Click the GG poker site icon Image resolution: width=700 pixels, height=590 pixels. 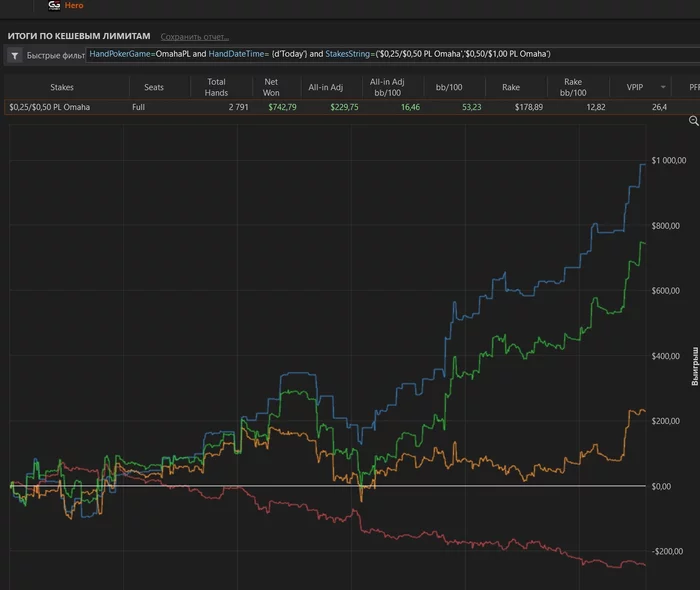click(54, 5)
